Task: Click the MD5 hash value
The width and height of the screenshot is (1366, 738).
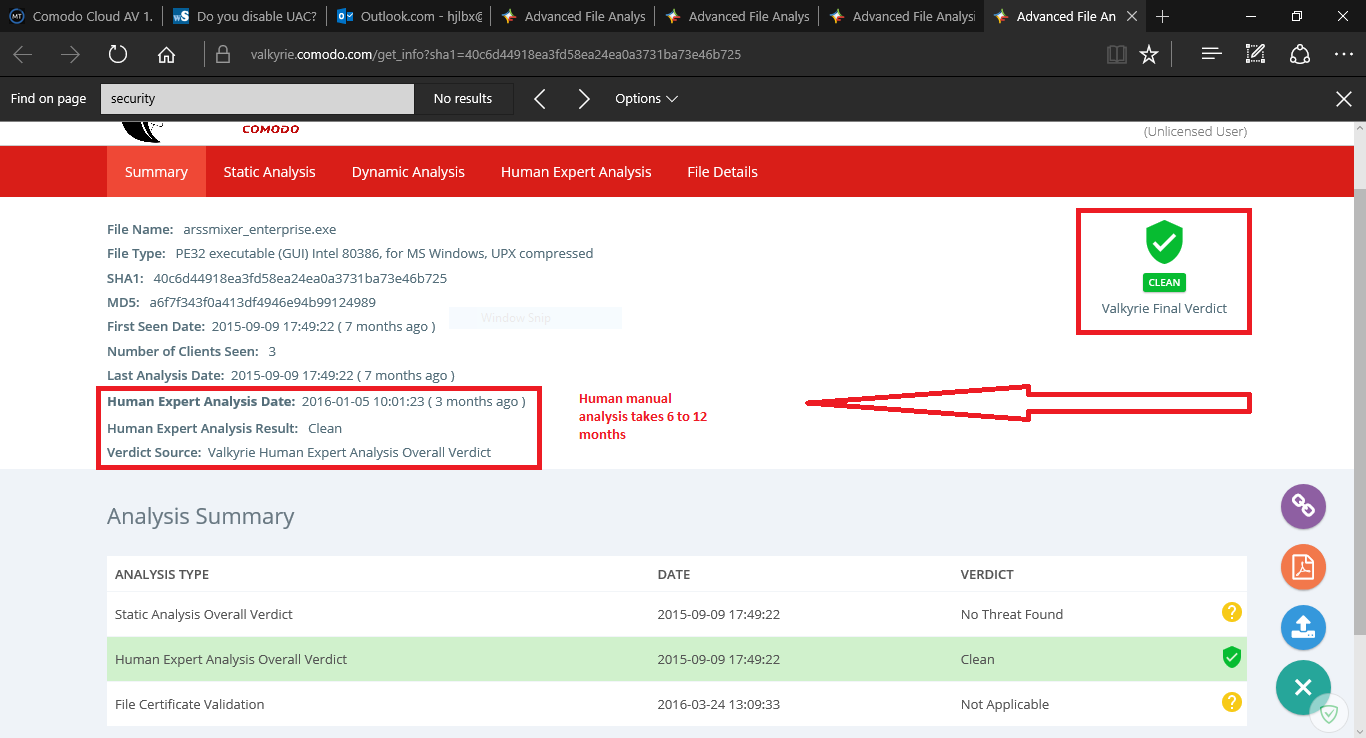Action: pos(263,302)
